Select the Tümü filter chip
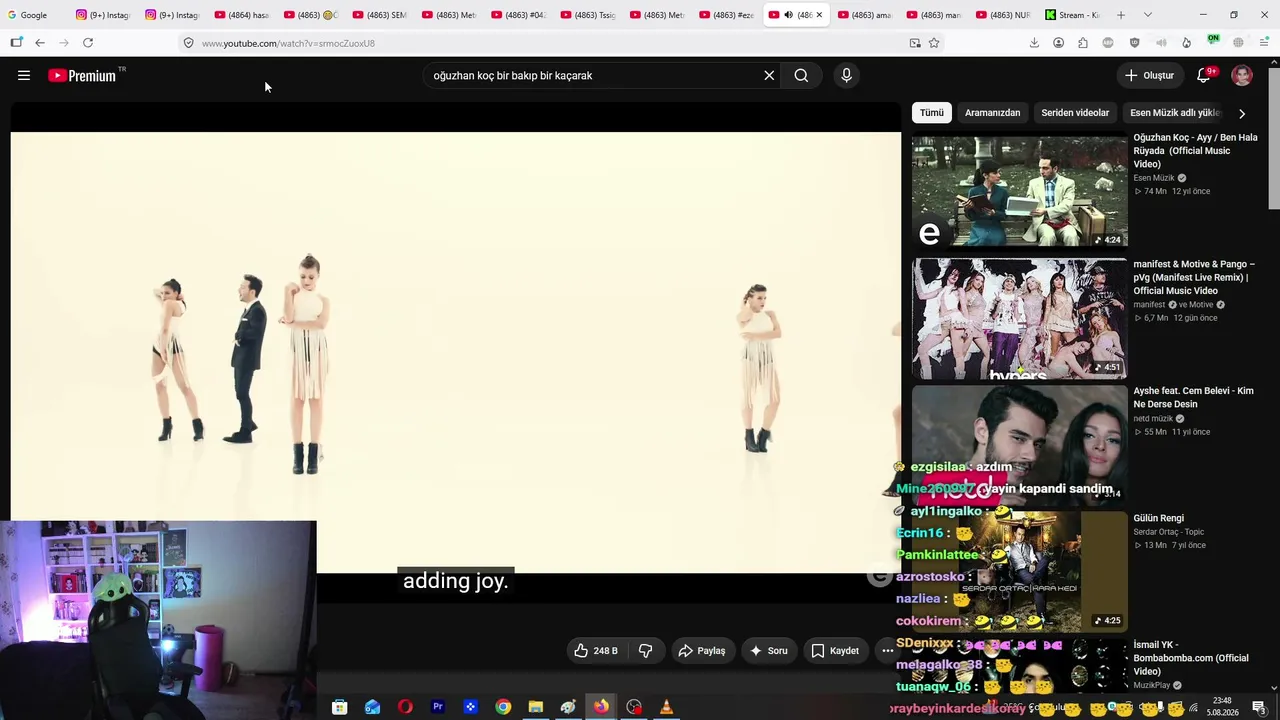This screenshot has width=1280, height=720. pyautogui.click(x=932, y=113)
